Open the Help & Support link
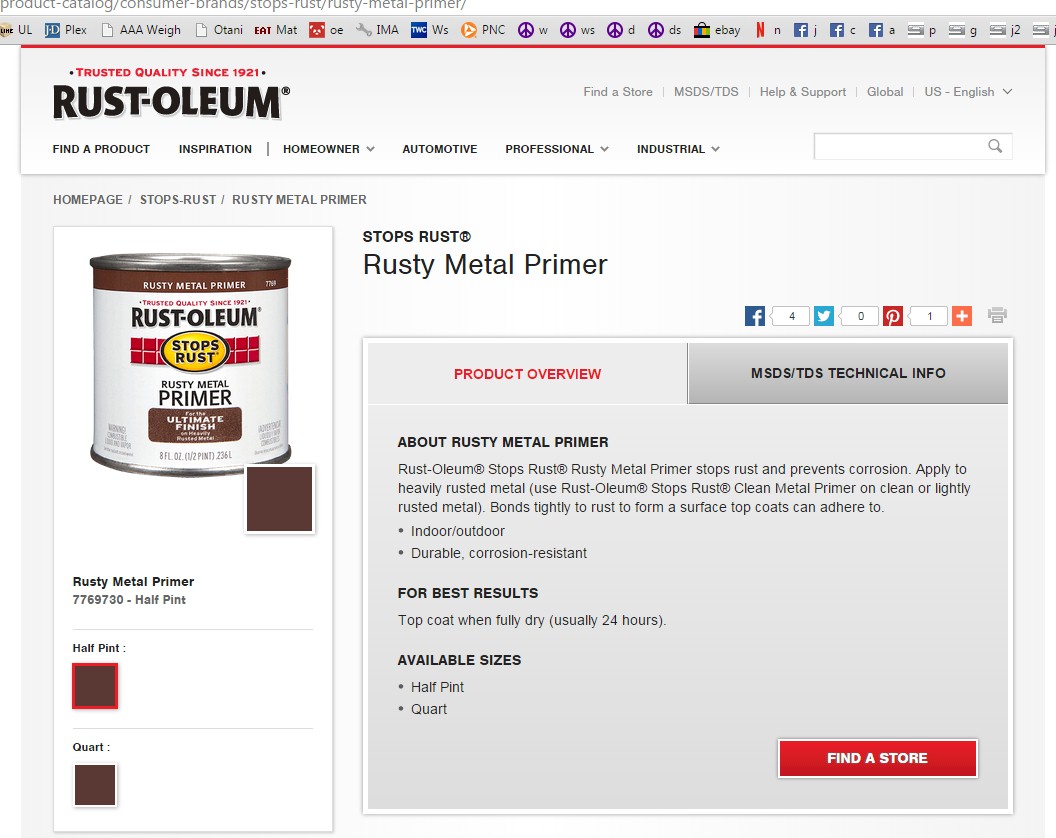 click(803, 92)
